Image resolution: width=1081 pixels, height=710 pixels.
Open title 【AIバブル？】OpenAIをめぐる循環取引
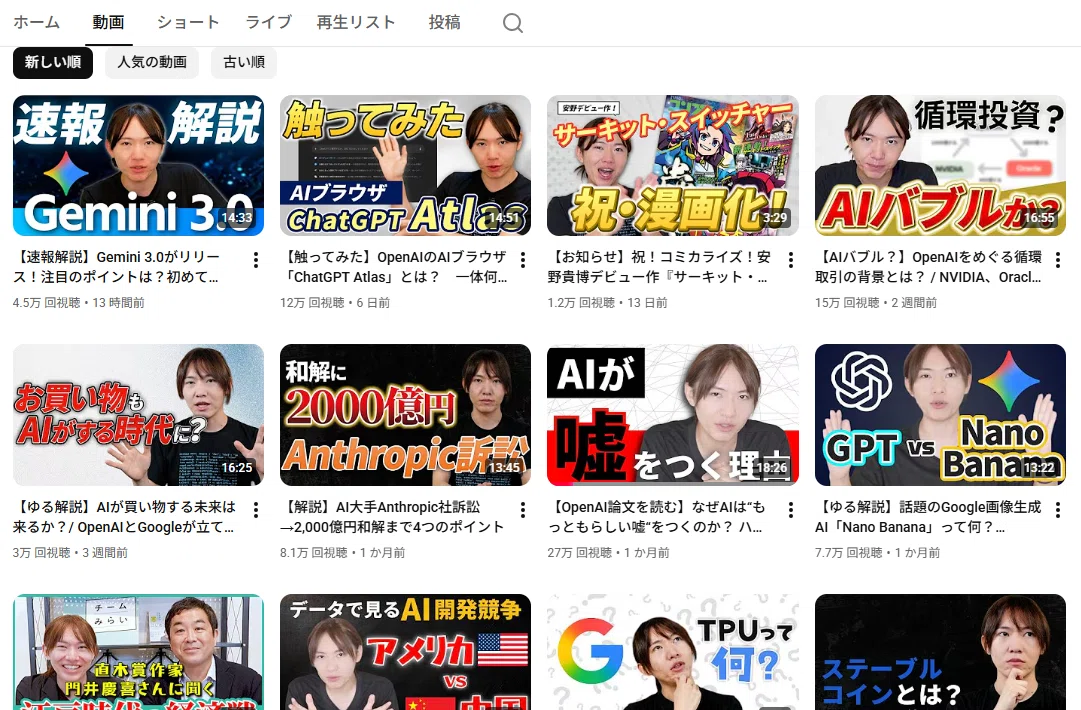(929, 267)
